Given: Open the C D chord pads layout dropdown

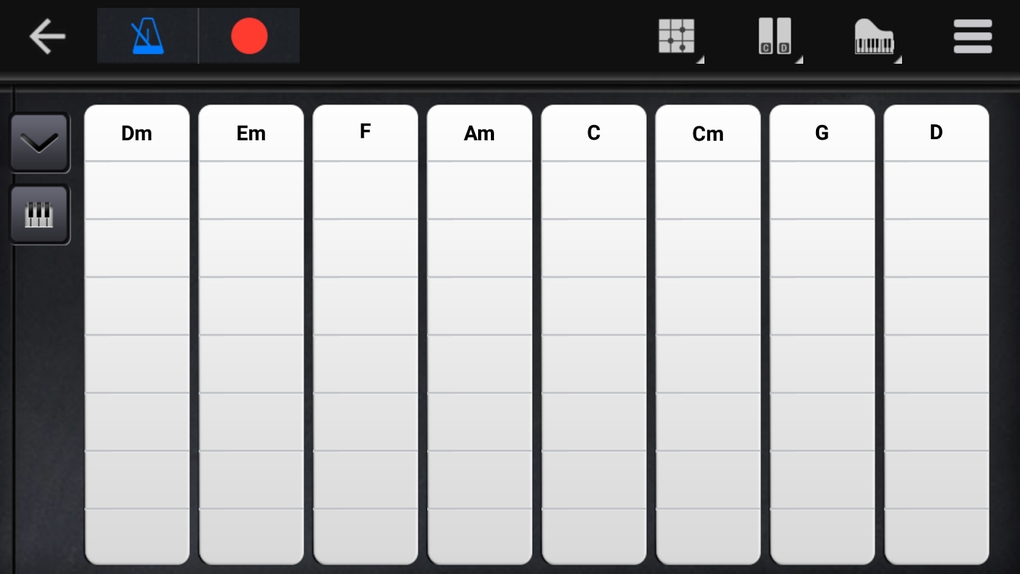Looking at the screenshot, I should tap(777, 36).
